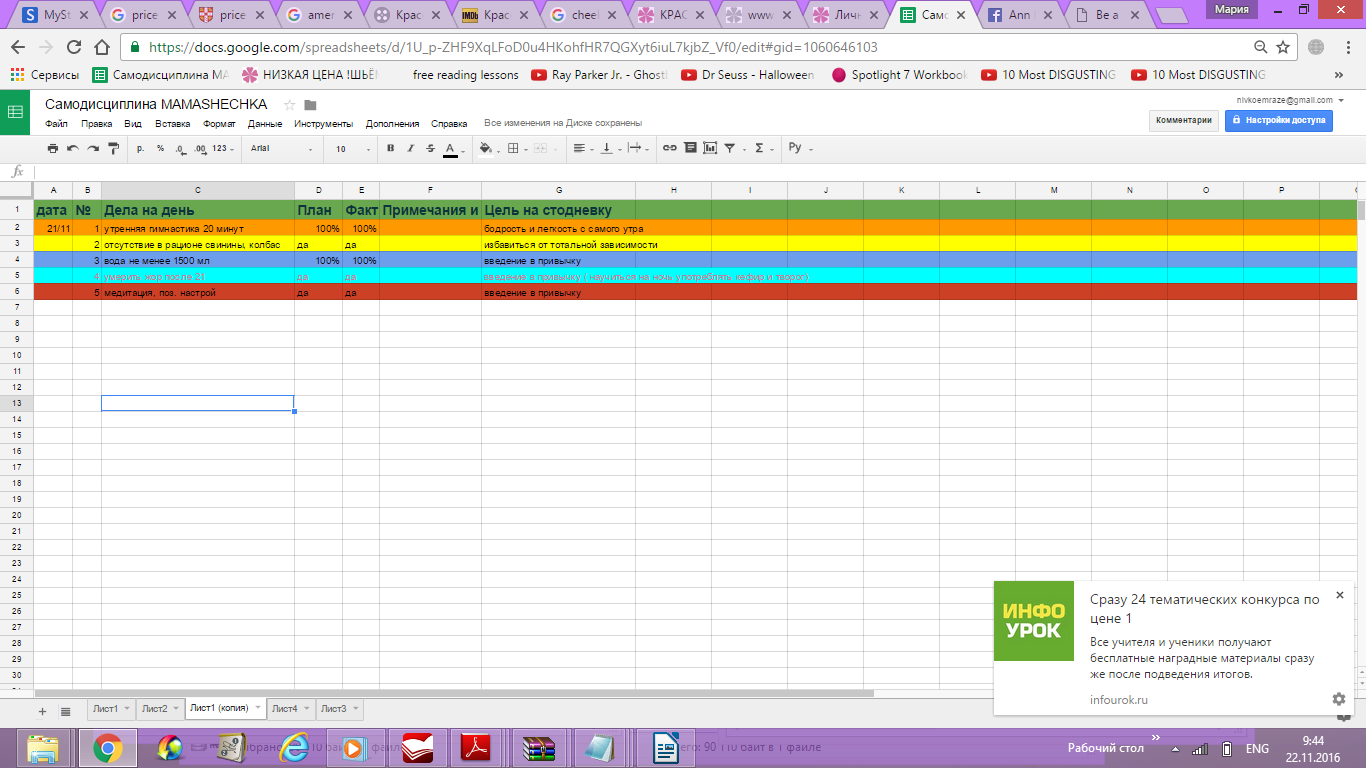Open the Данные menu
Screen dimensions: 1366x768
point(265,124)
